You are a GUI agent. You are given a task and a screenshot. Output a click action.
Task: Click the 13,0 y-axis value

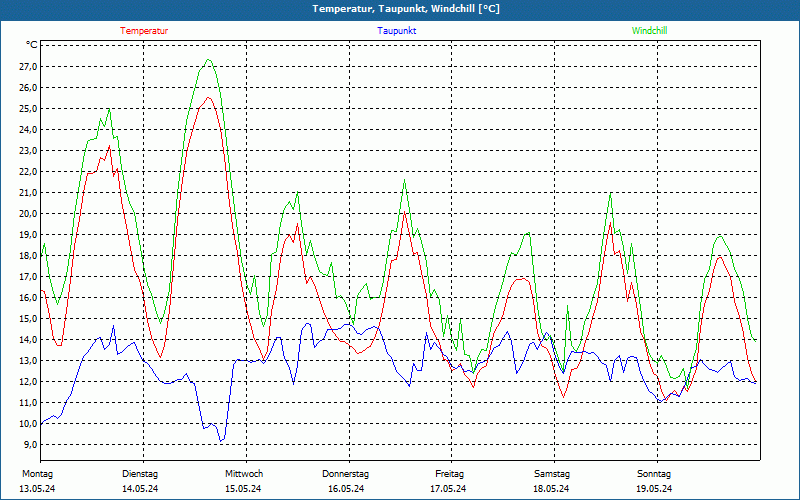tap(29, 360)
